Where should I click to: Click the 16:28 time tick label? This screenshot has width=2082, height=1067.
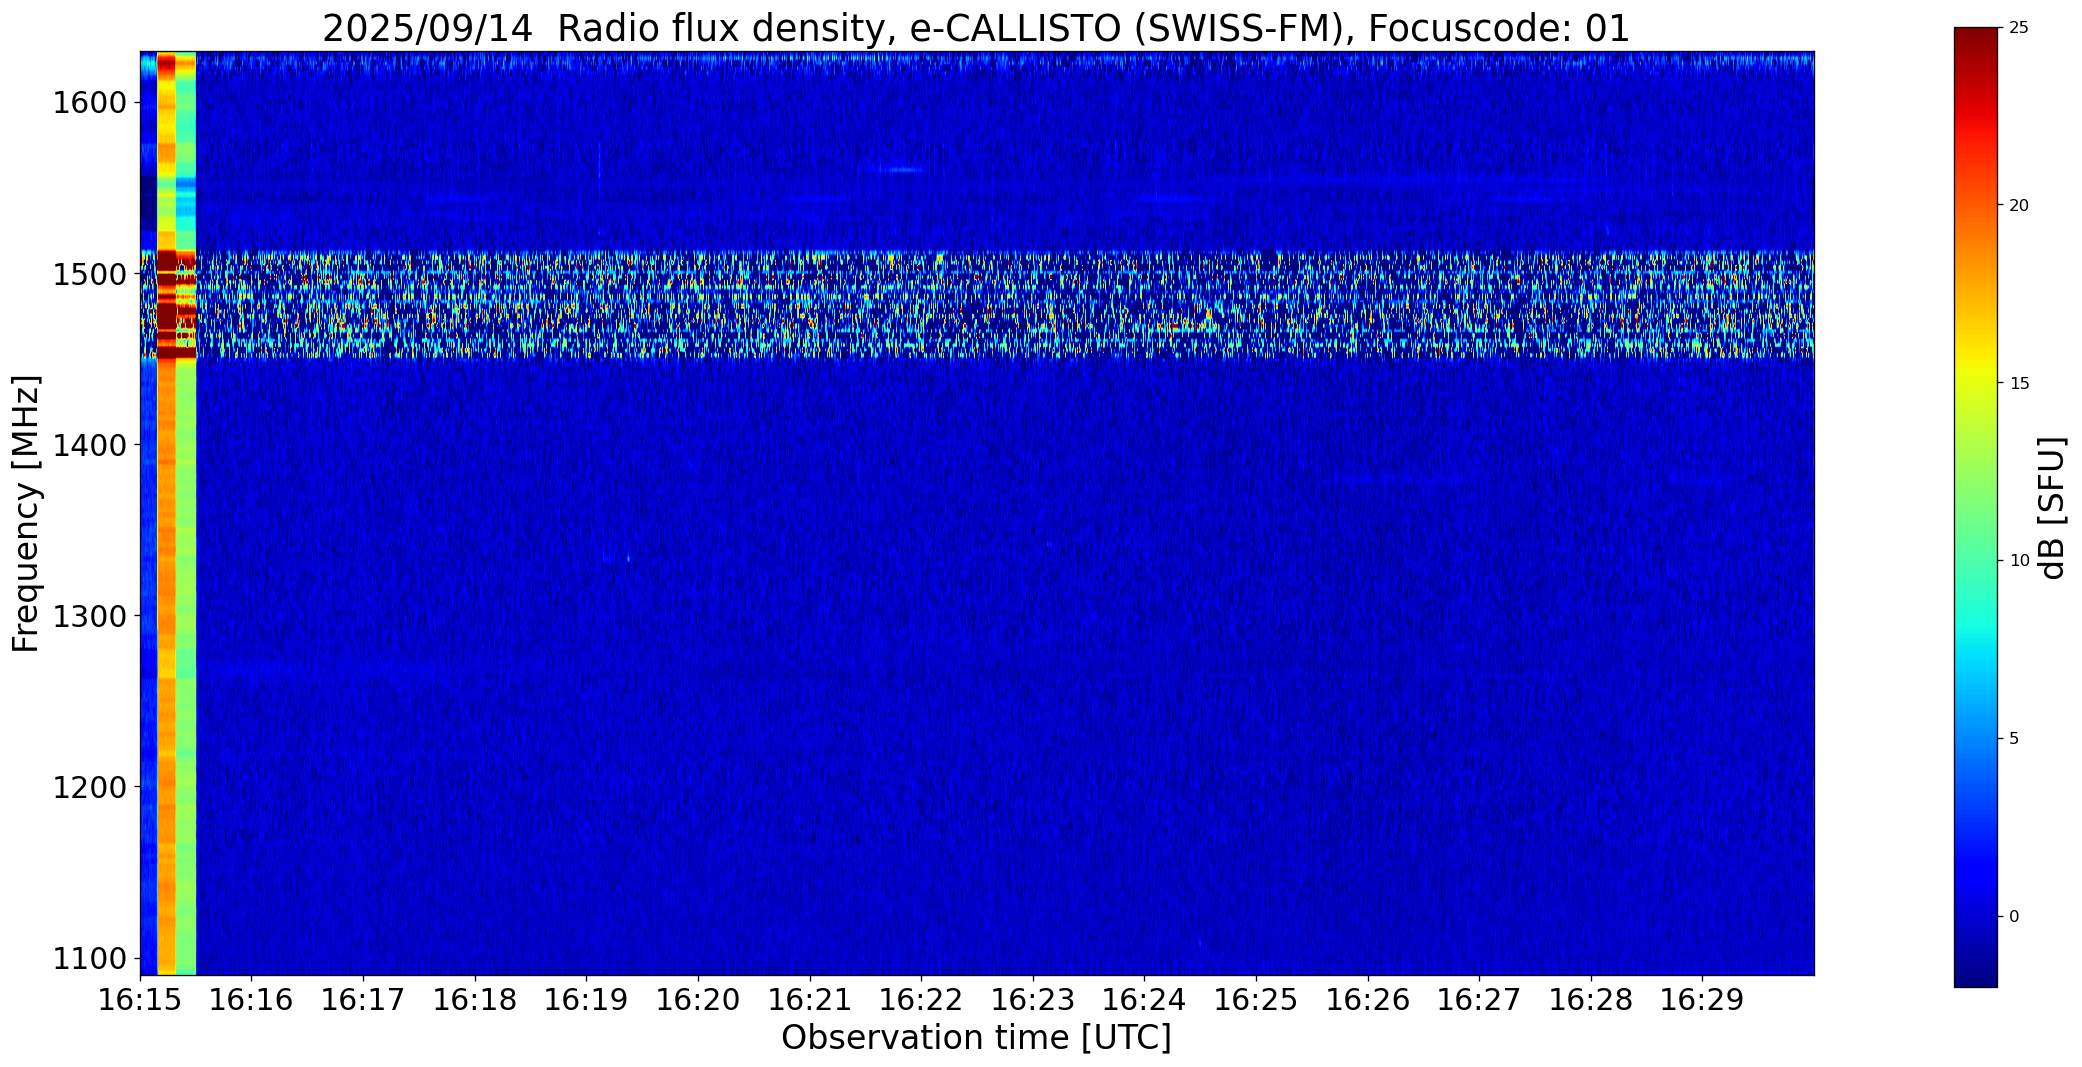click(x=1591, y=1000)
